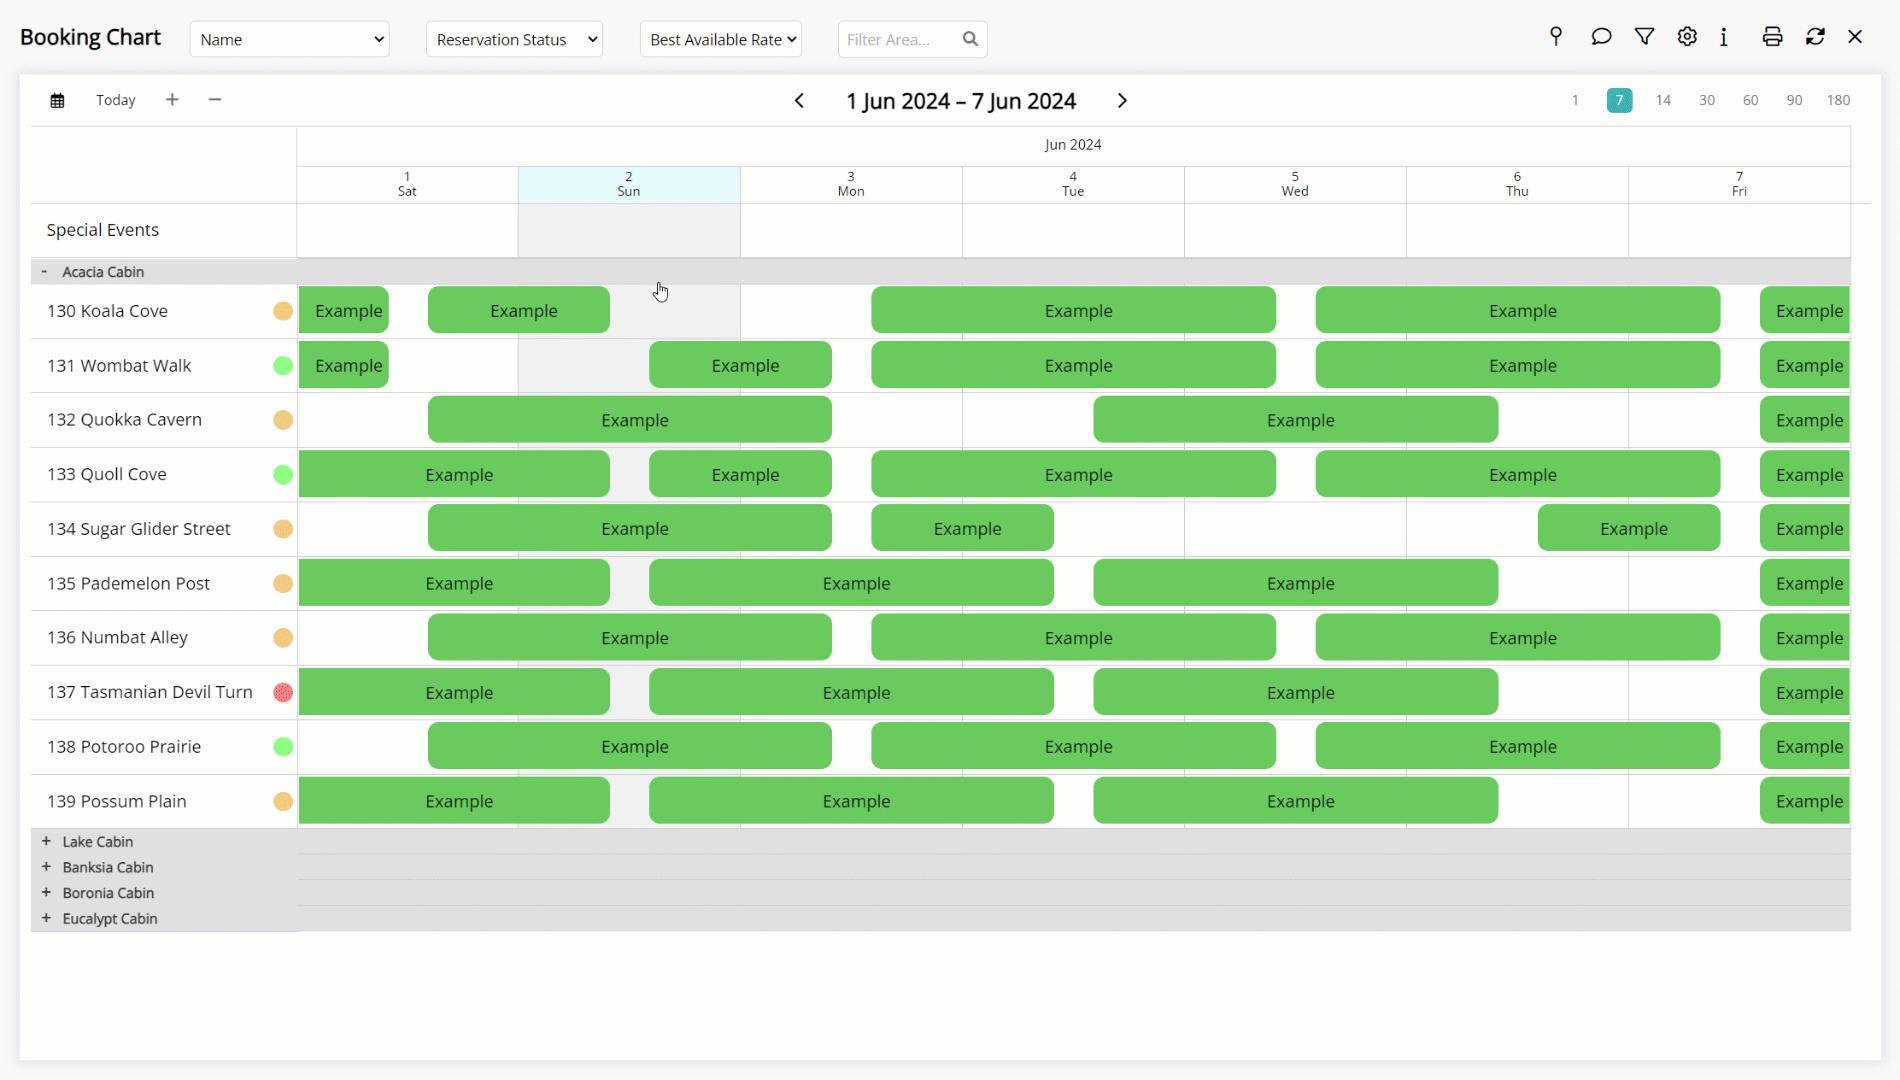Select the 7 day view
The image size is (1900, 1080).
point(1619,100)
